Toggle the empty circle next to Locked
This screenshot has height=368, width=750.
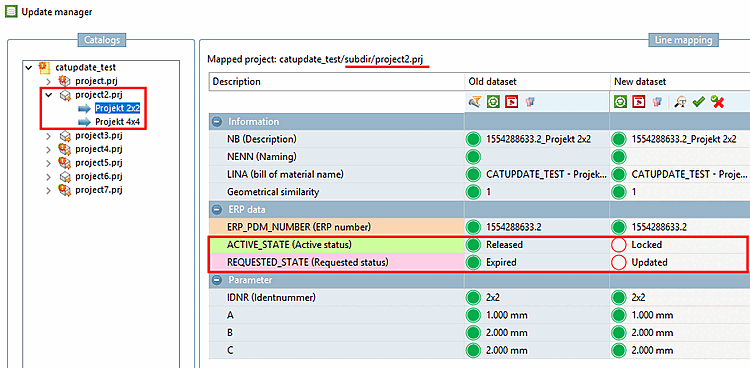coord(619,245)
